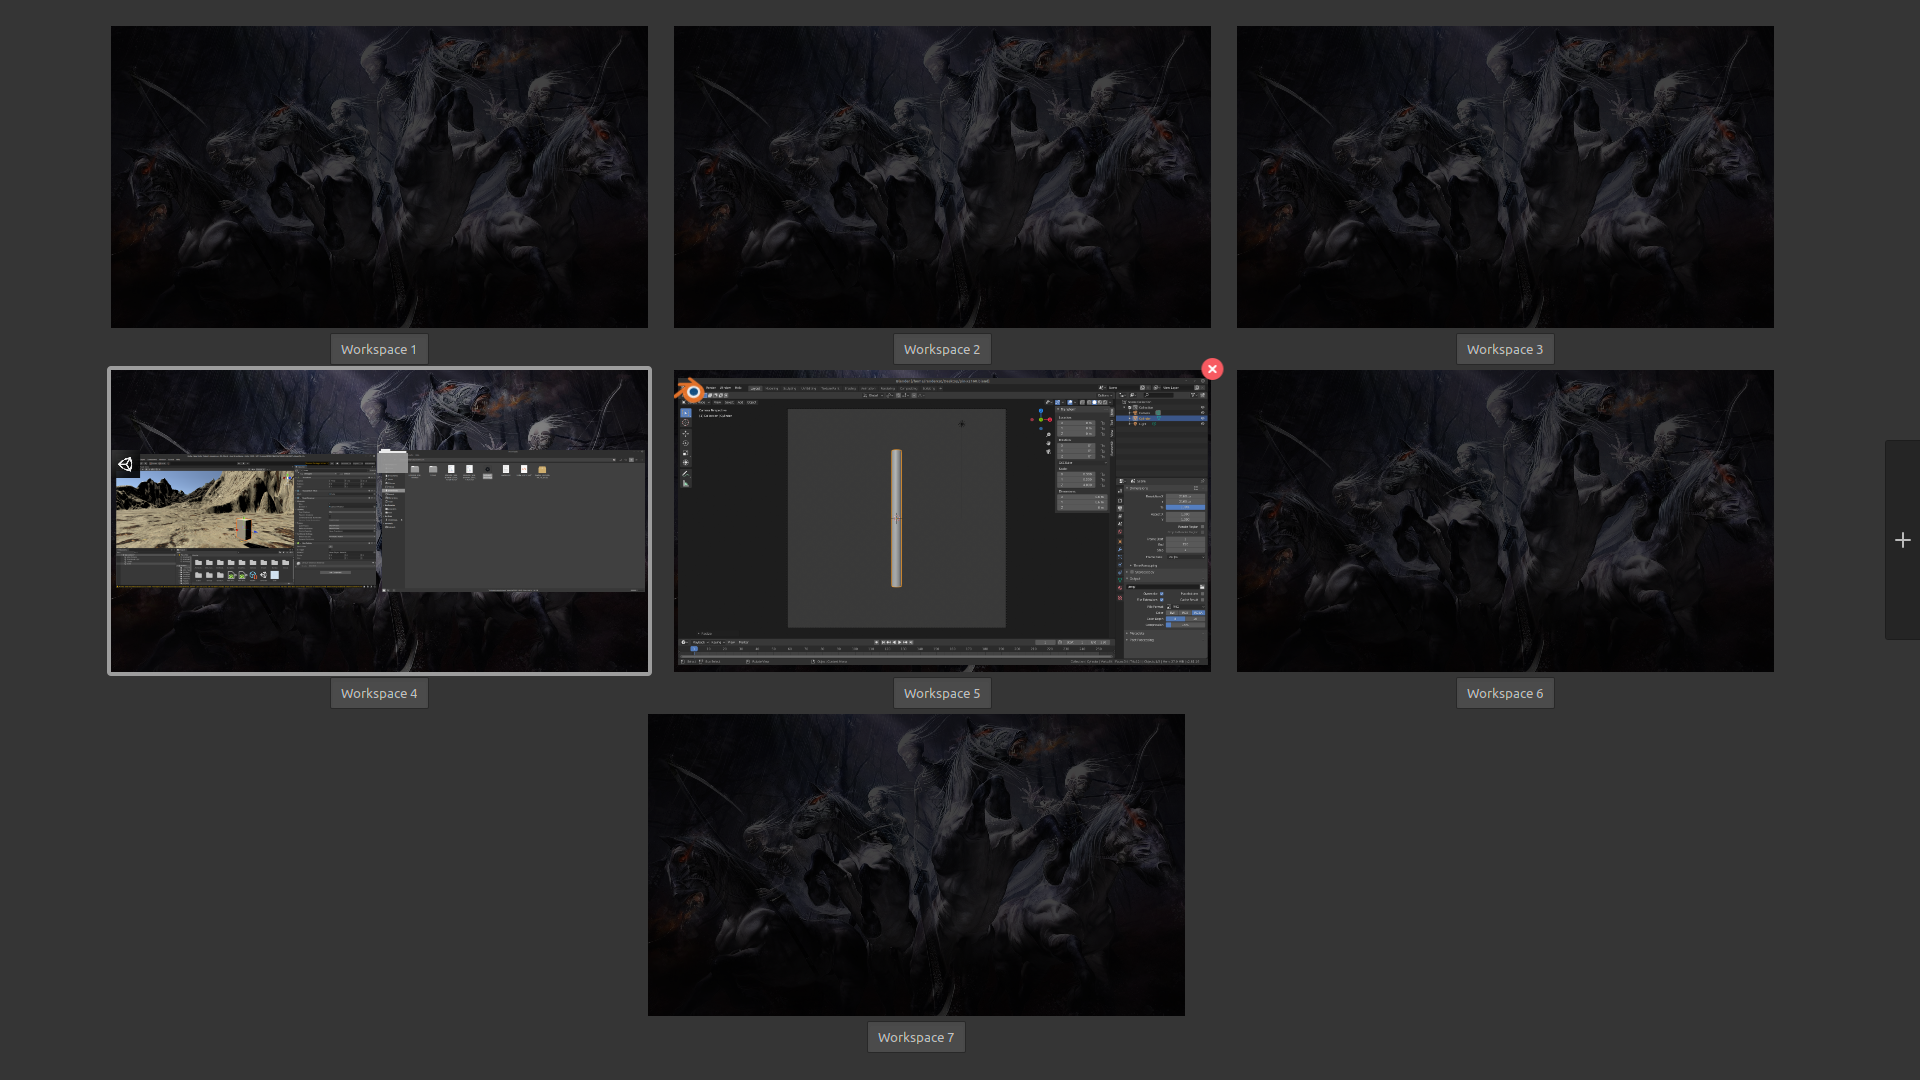Select the file manager window in Workspace 4
Screen dimensions: 1920x1080
point(512,521)
